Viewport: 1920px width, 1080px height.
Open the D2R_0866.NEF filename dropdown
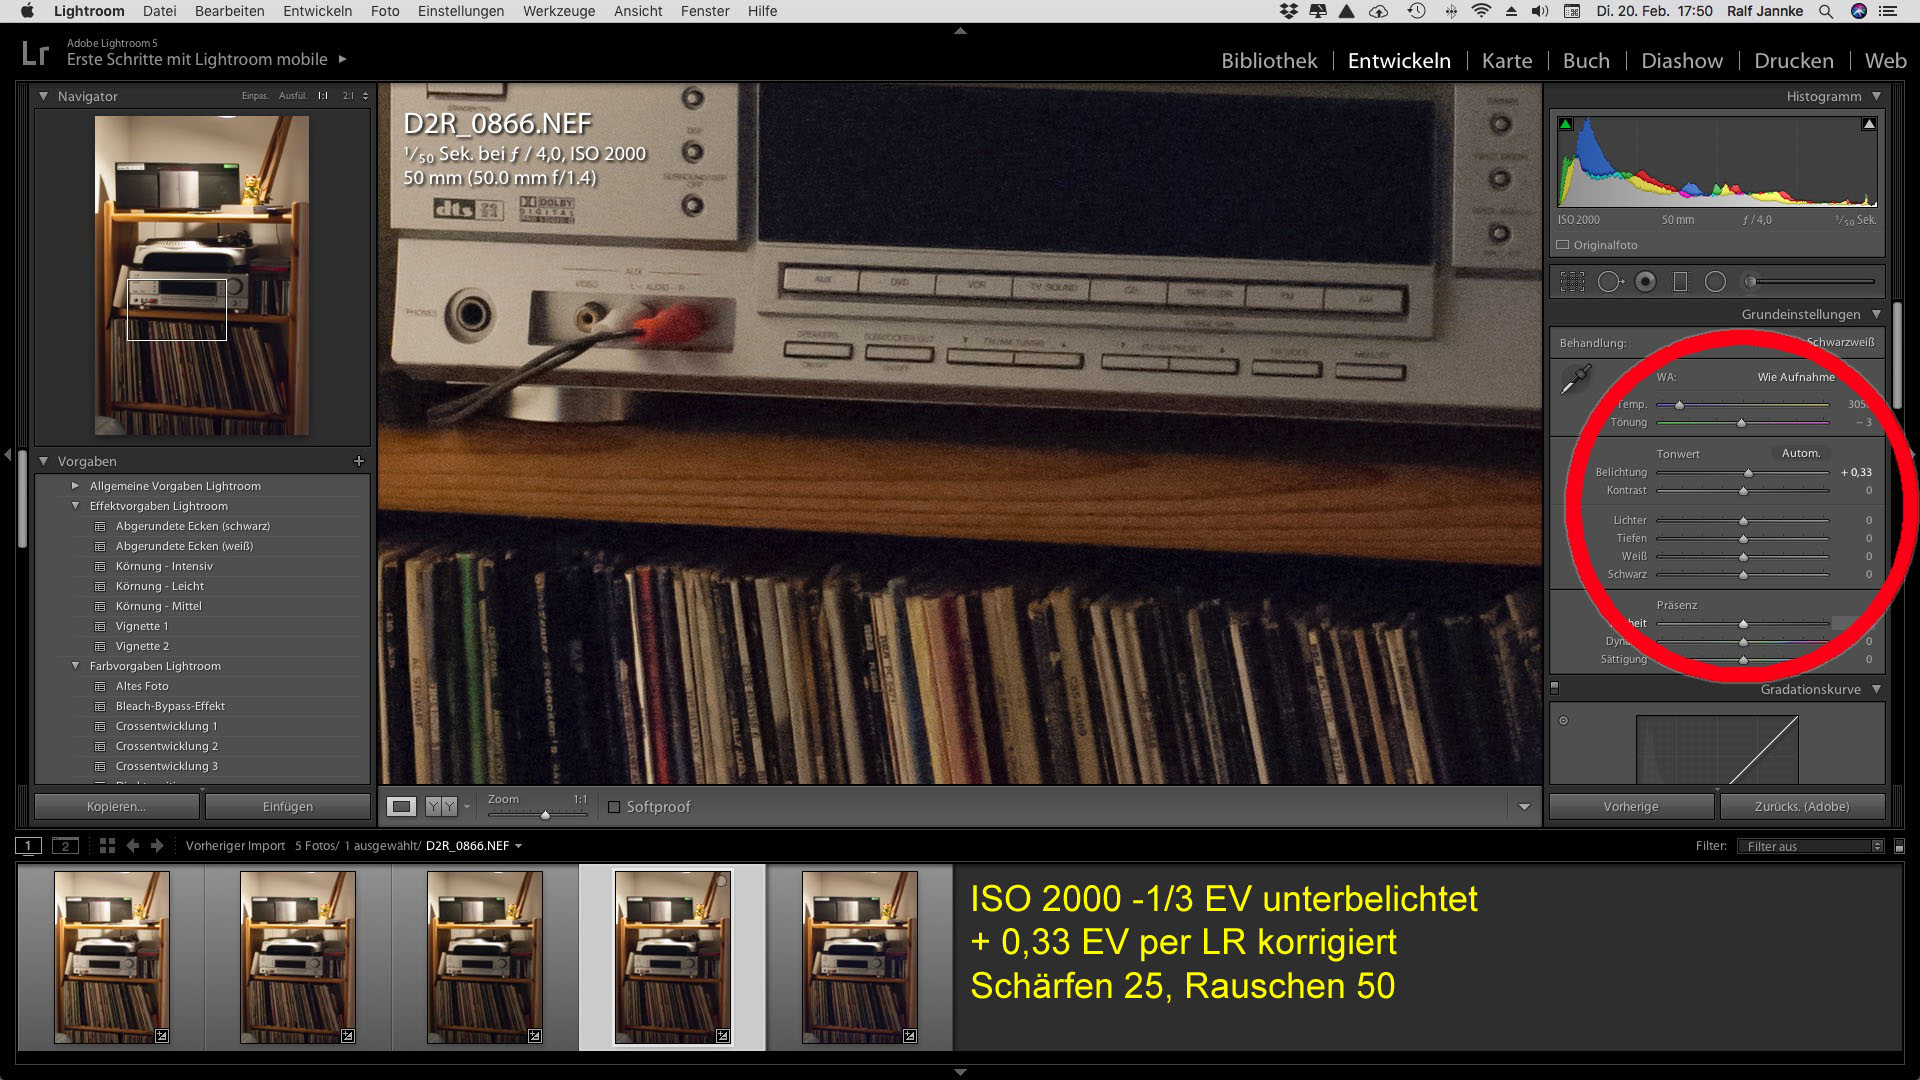475,846
